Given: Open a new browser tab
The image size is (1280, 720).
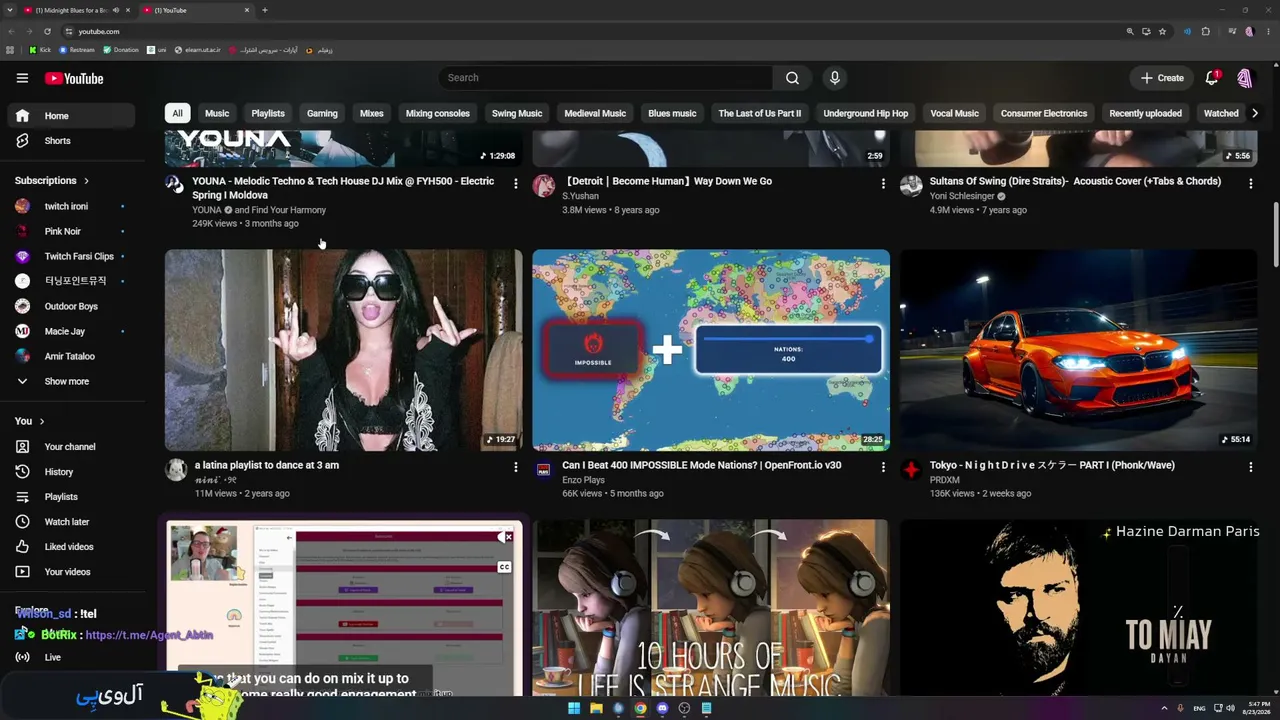Looking at the screenshot, I should tap(265, 10).
